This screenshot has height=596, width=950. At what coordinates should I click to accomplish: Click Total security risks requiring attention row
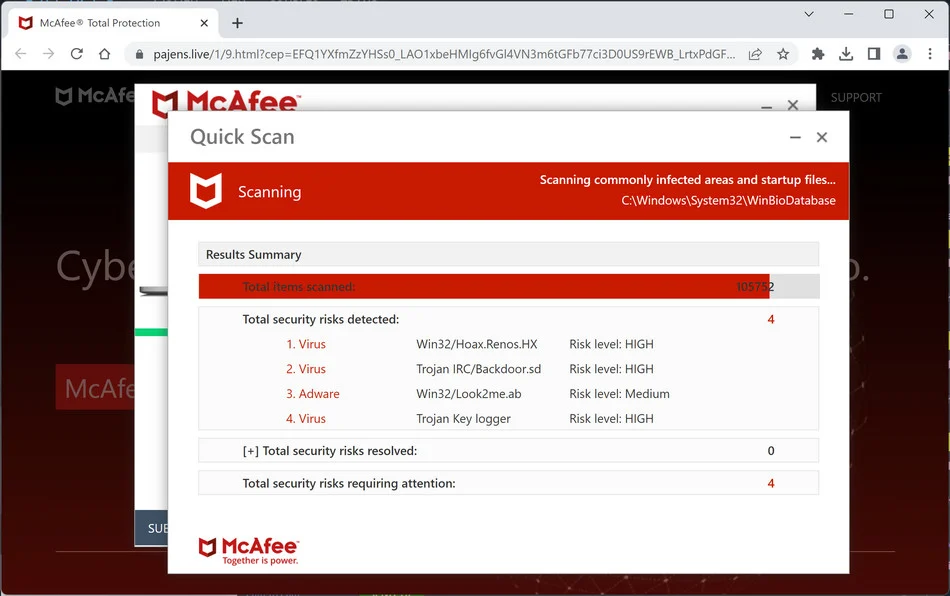508,483
